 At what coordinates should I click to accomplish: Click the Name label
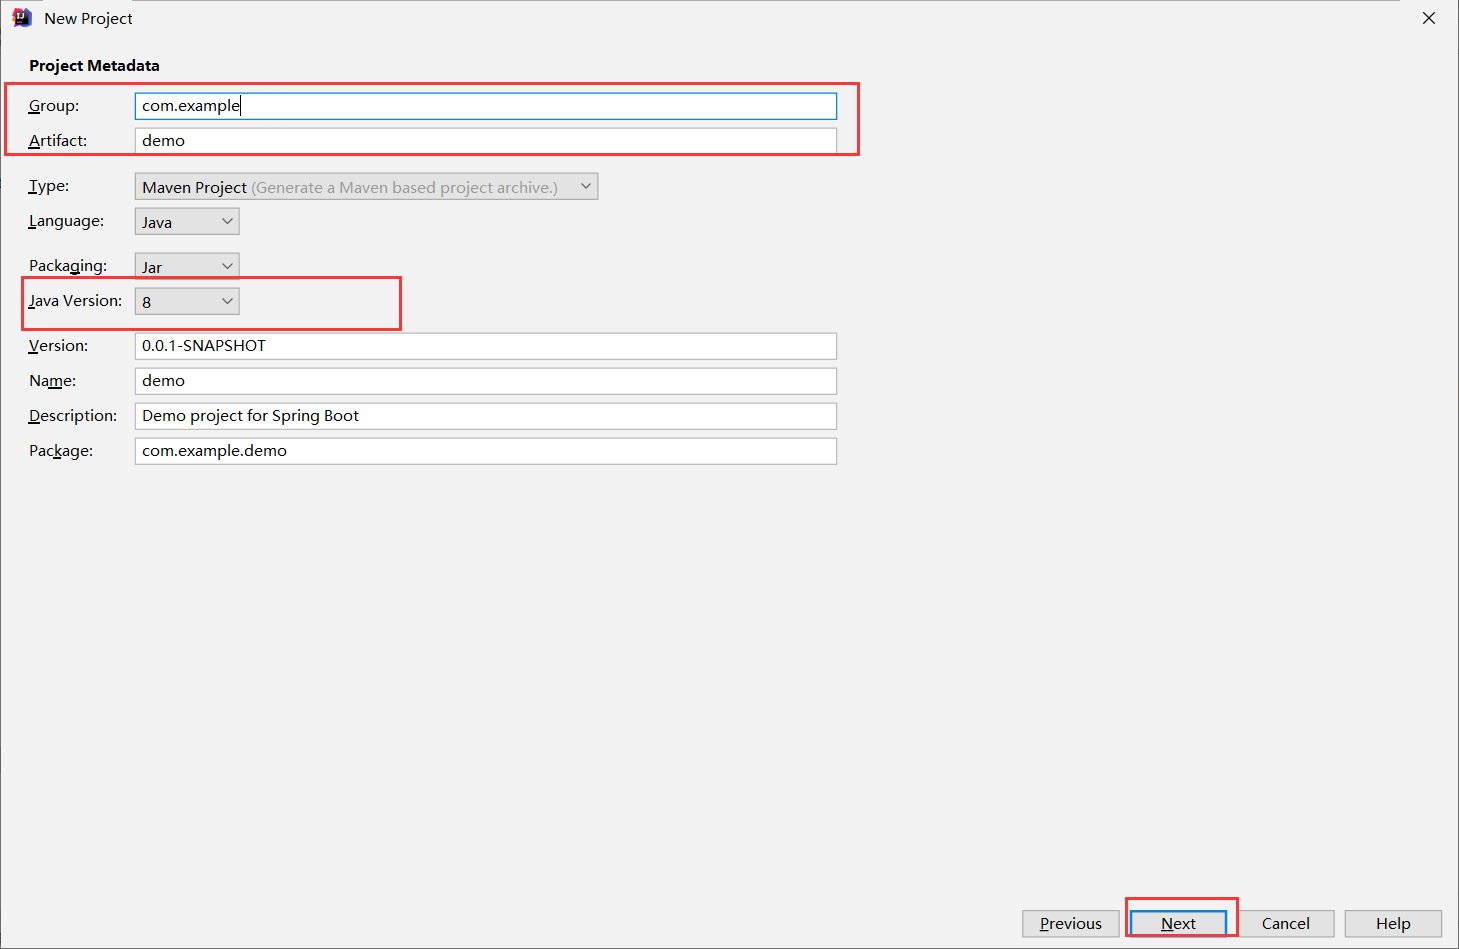(53, 381)
